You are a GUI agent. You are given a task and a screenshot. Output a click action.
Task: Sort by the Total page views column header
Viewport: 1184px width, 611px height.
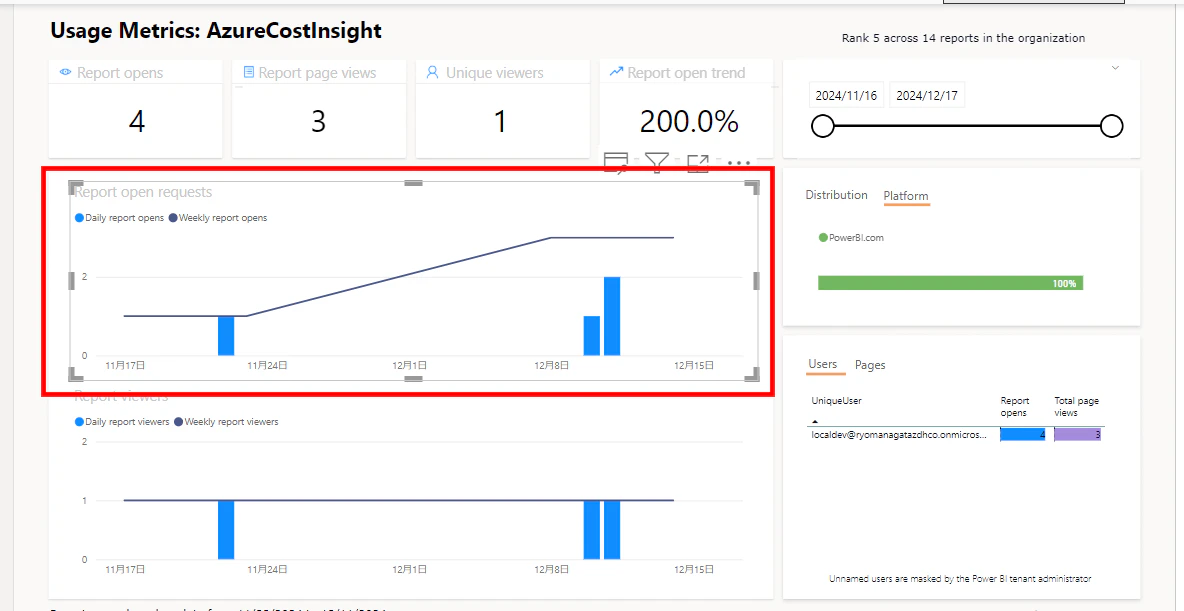1076,407
